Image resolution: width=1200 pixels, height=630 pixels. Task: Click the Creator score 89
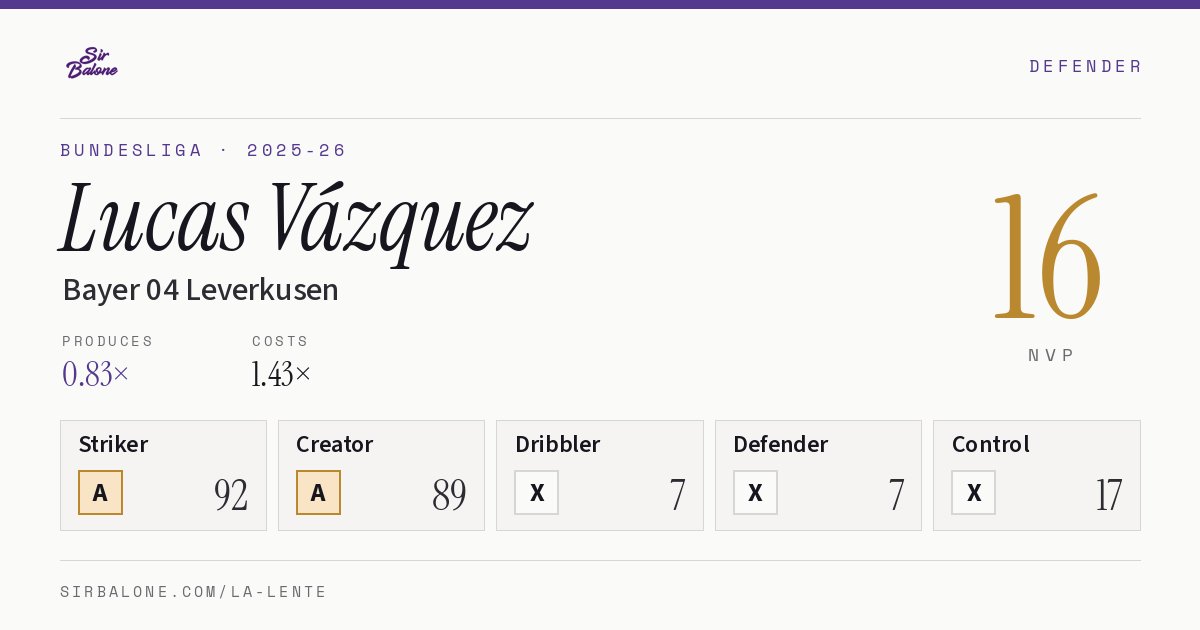pos(449,495)
